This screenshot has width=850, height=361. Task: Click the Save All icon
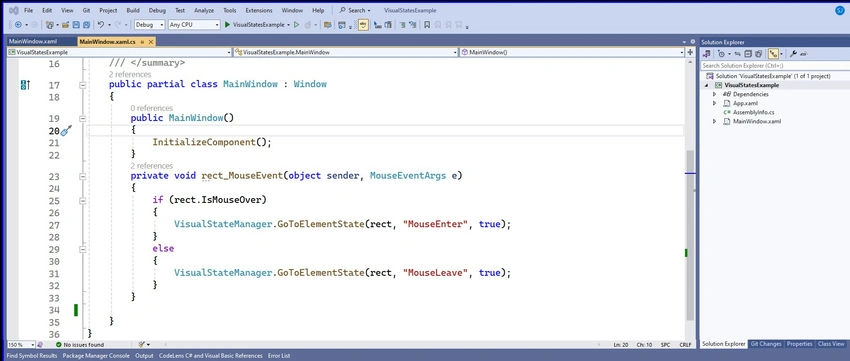(86, 24)
